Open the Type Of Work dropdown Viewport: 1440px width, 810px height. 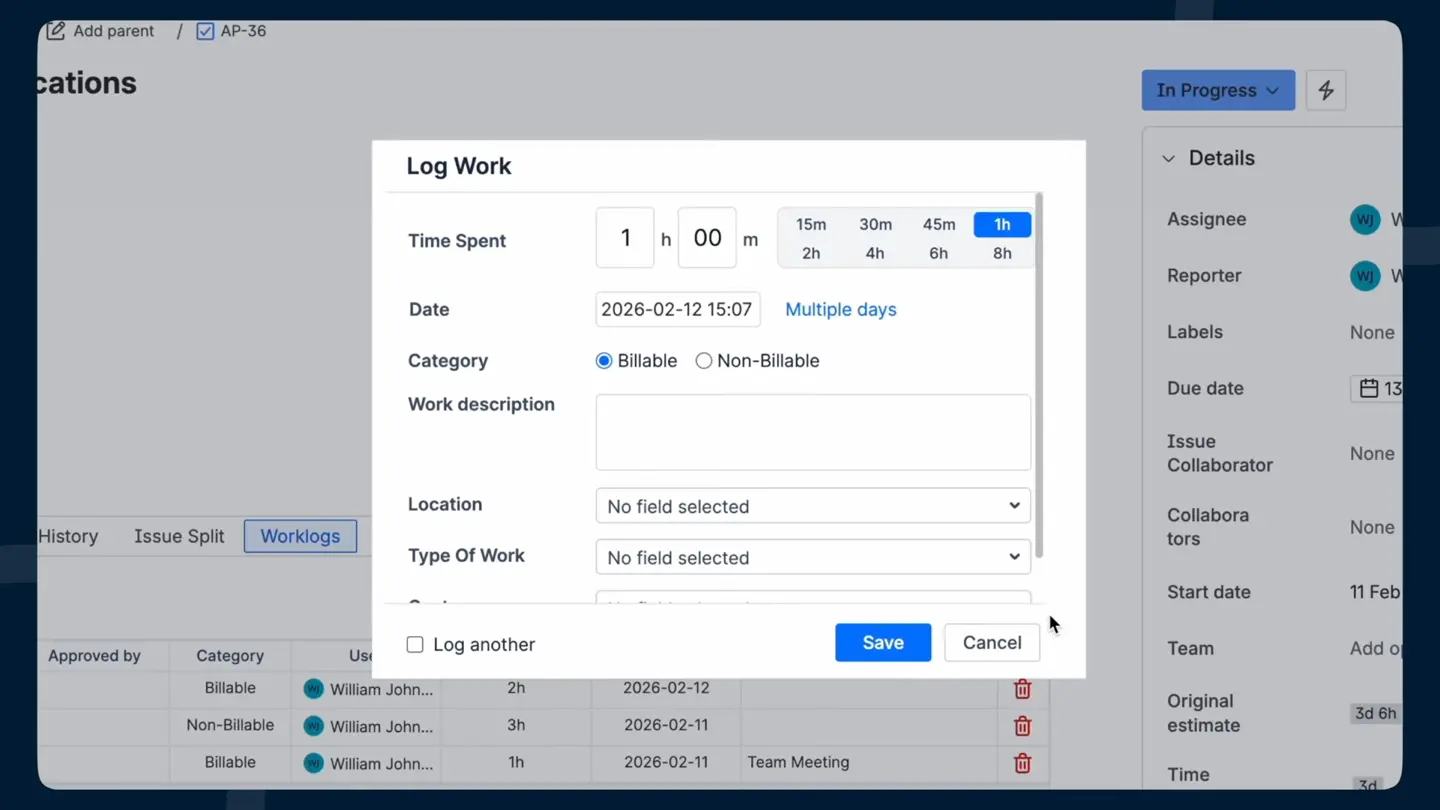click(x=813, y=557)
